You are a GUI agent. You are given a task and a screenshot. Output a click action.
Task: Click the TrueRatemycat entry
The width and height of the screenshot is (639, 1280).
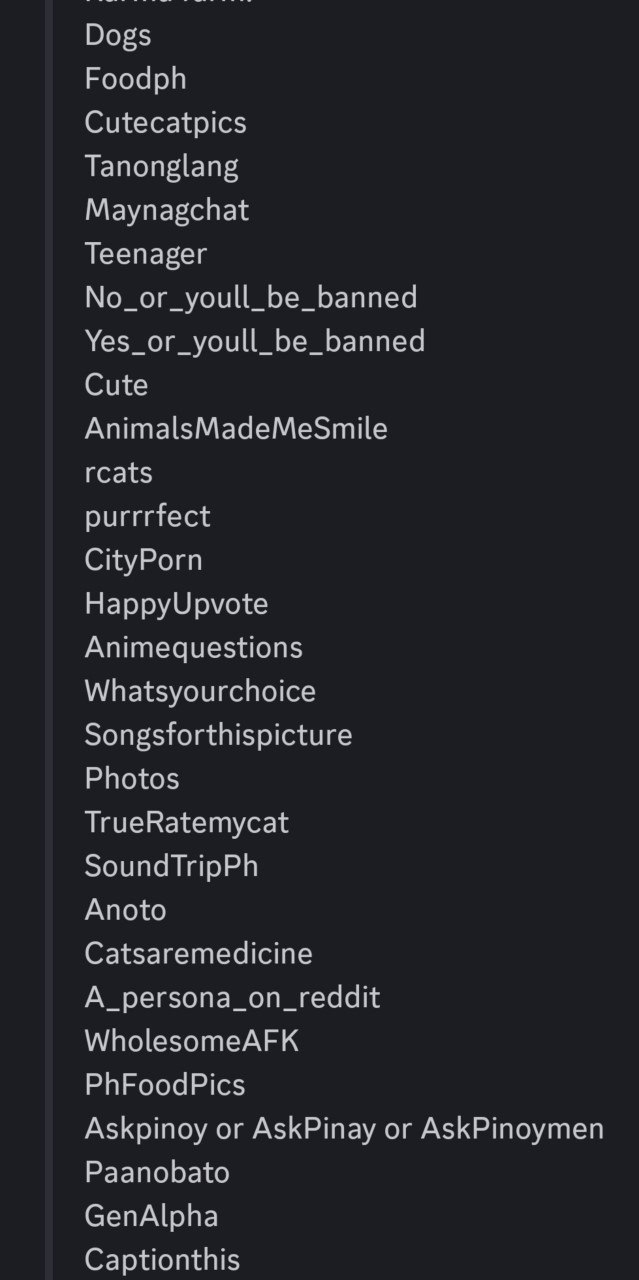pos(187,823)
